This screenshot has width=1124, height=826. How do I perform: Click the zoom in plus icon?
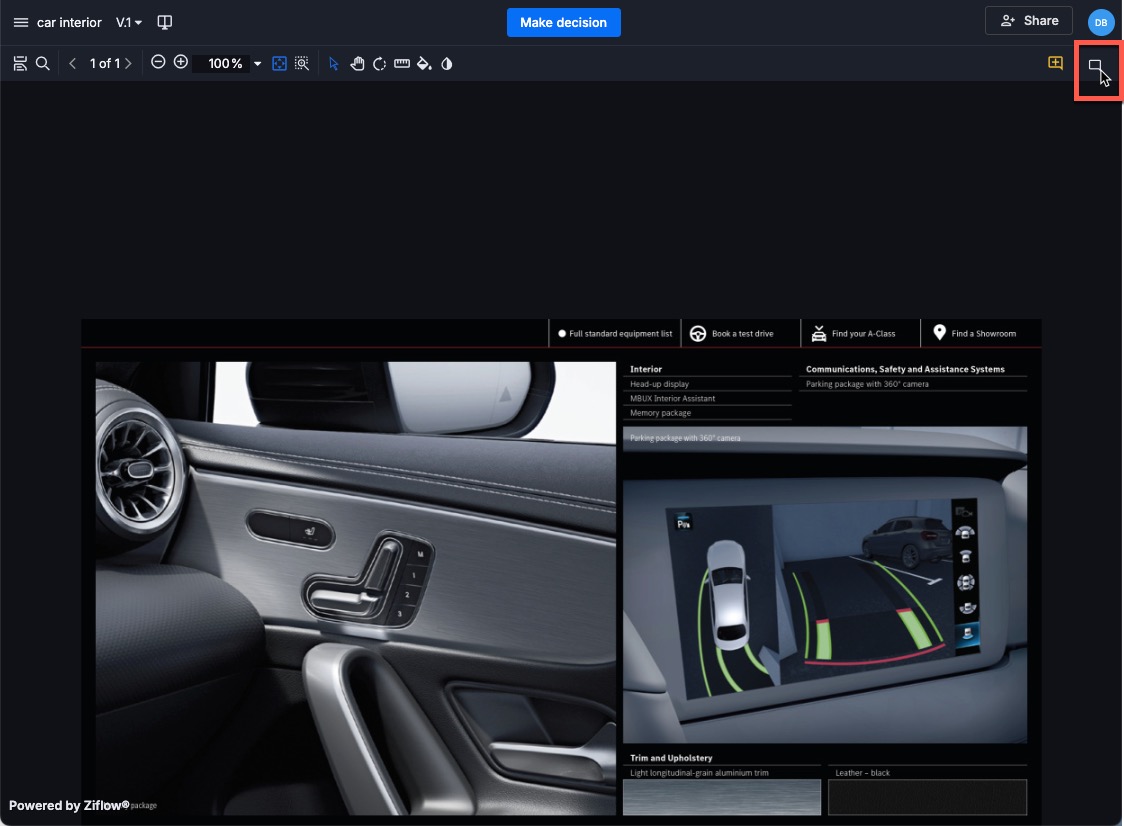click(x=181, y=62)
